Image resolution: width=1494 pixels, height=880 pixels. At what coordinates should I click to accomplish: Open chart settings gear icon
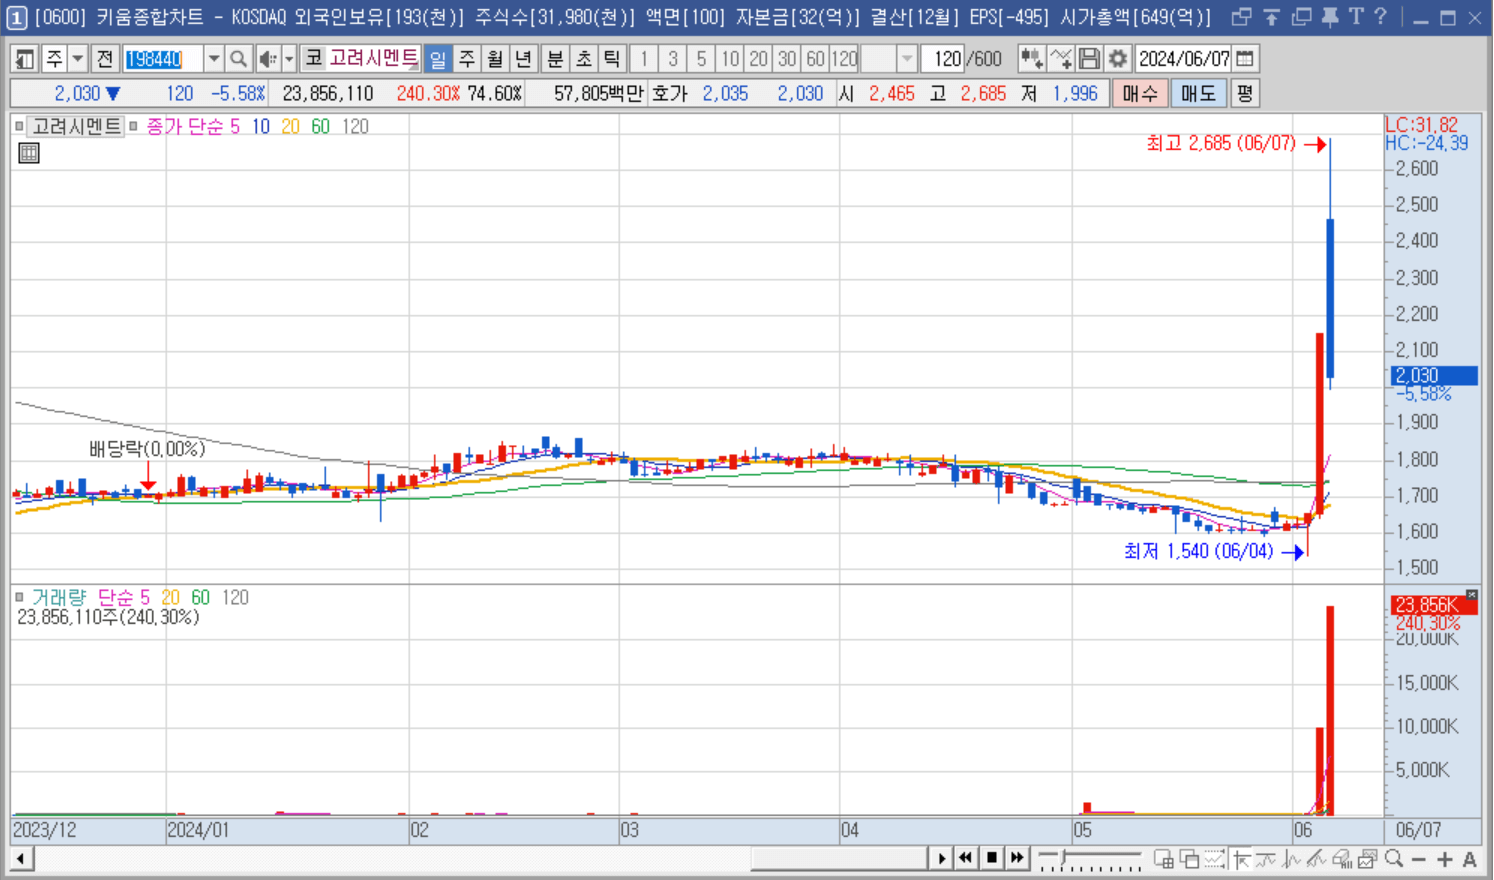(x=1118, y=59)
